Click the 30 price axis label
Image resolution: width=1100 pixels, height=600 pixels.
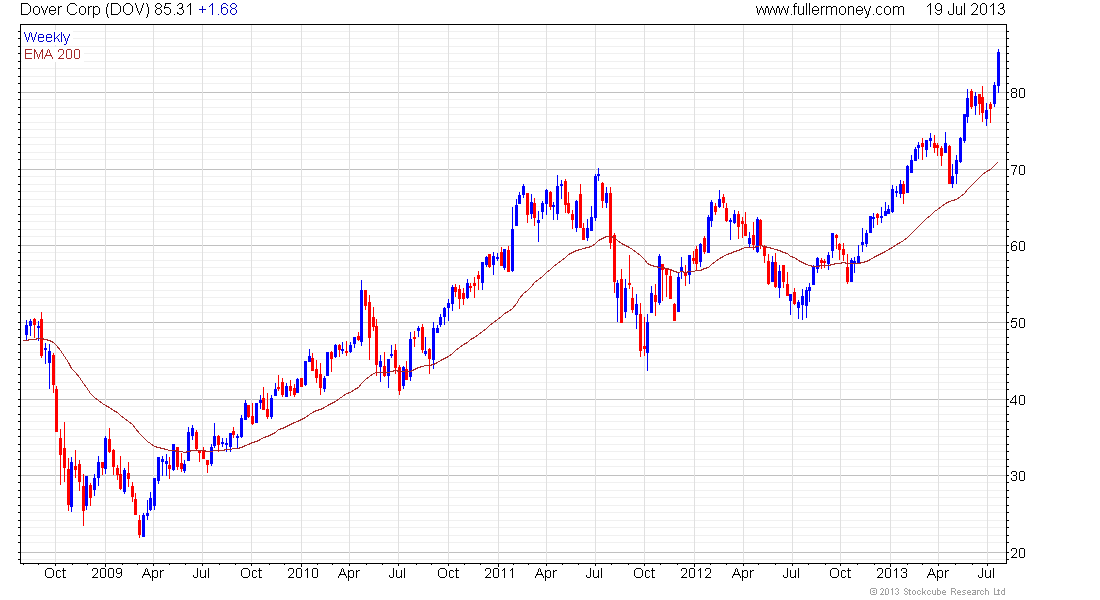[x=1017, y=476]
